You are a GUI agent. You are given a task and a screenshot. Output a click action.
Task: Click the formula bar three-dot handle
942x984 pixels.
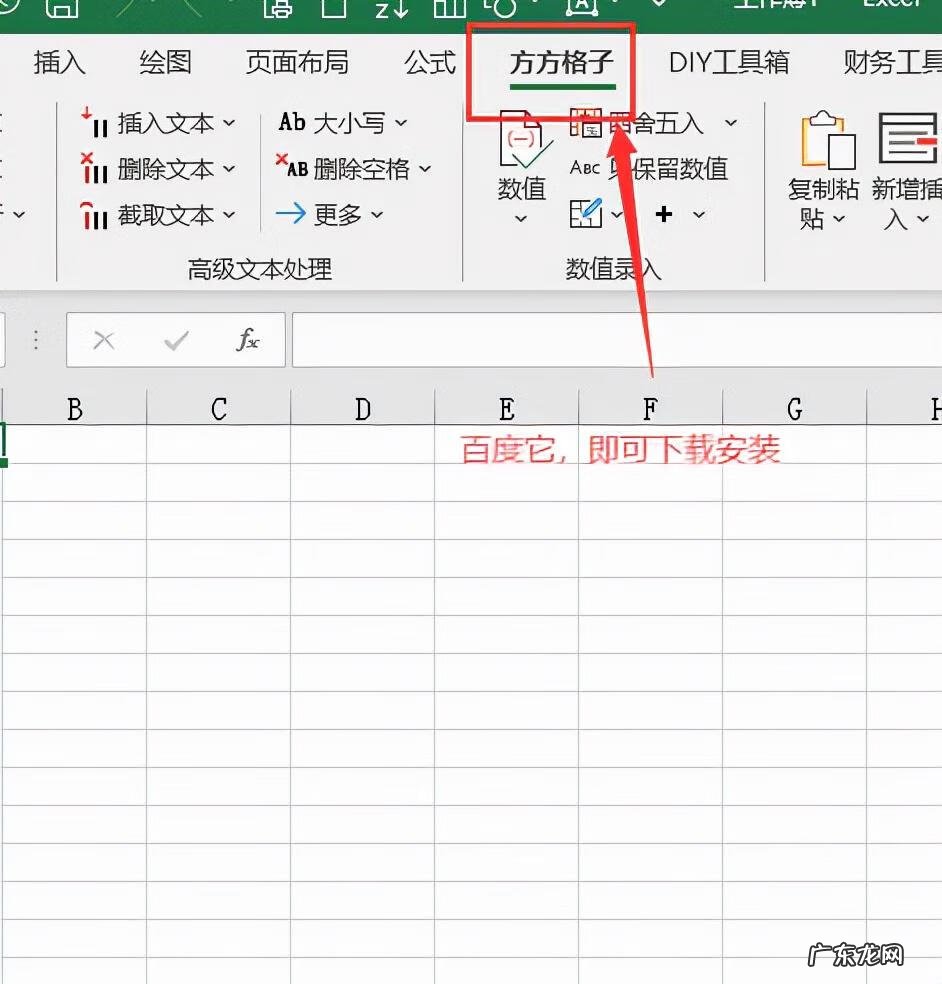36,340
